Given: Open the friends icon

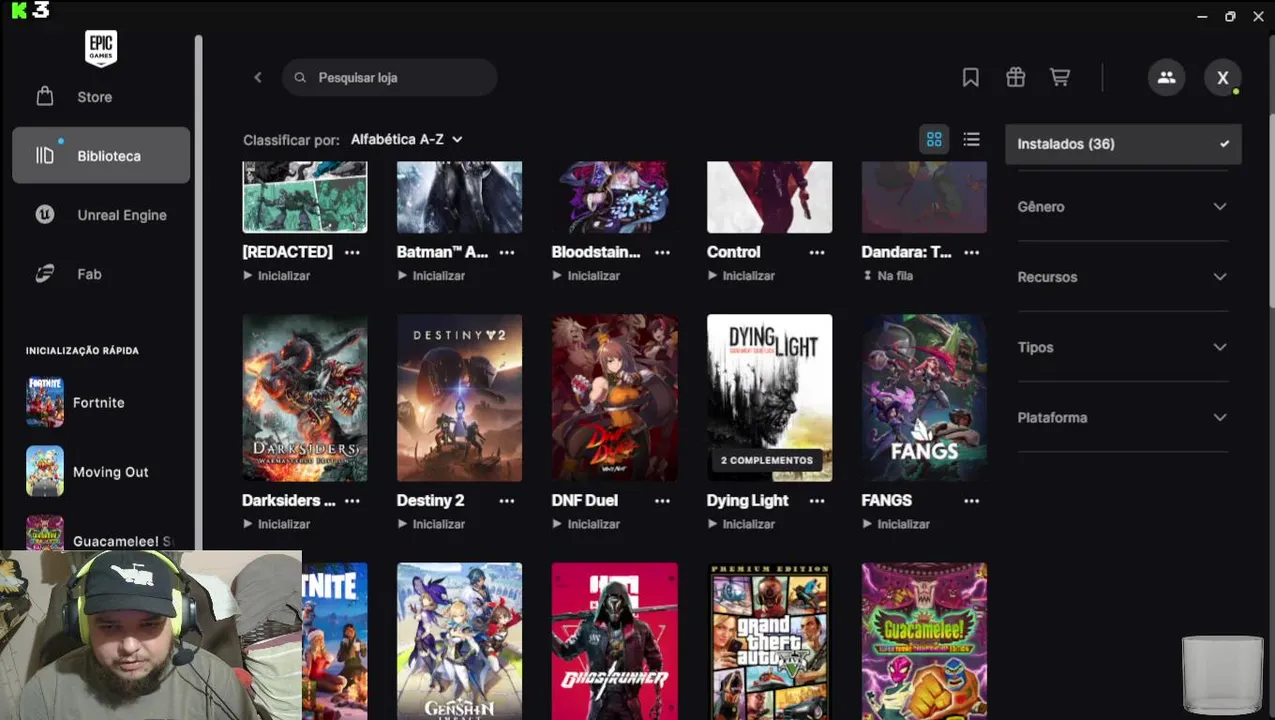Looking at the screenshot, I should (1166, 77).
